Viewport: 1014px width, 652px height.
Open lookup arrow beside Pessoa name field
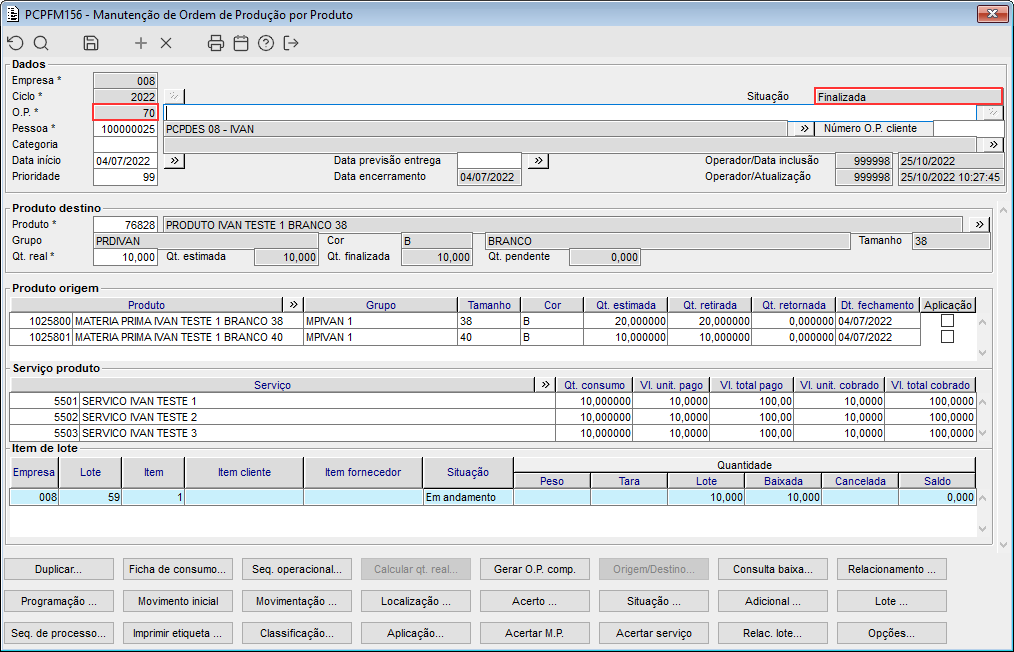(803, 128)
